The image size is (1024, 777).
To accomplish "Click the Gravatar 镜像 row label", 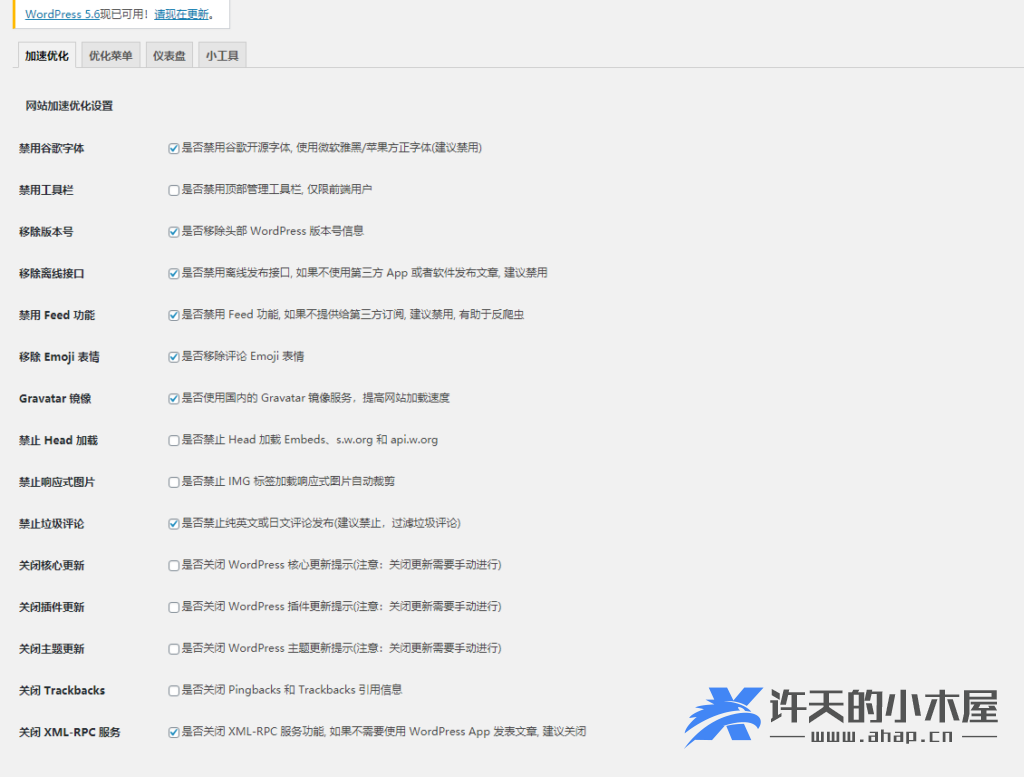I will coord(55,398).
